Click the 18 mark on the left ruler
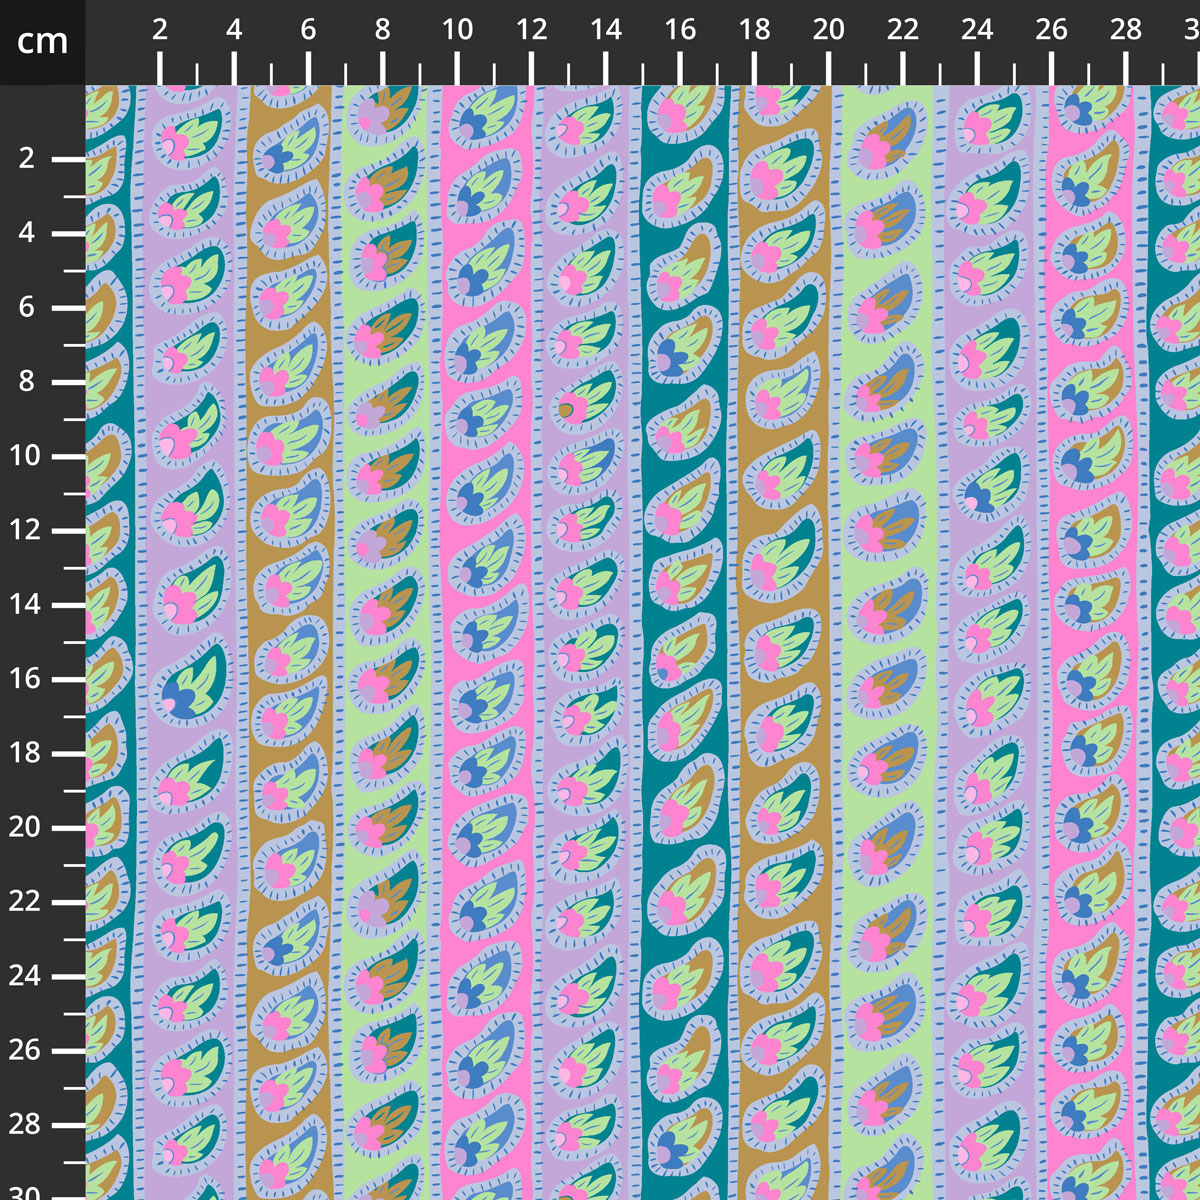This screenshot has height=1200, width=1200. point(26,753)
